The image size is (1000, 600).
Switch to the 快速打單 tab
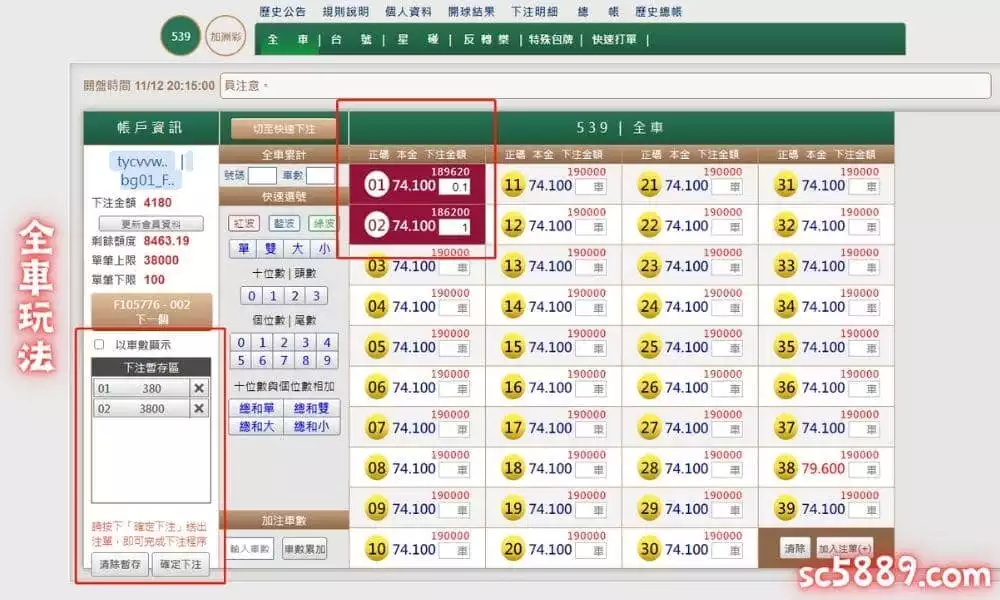coord(615,40)
